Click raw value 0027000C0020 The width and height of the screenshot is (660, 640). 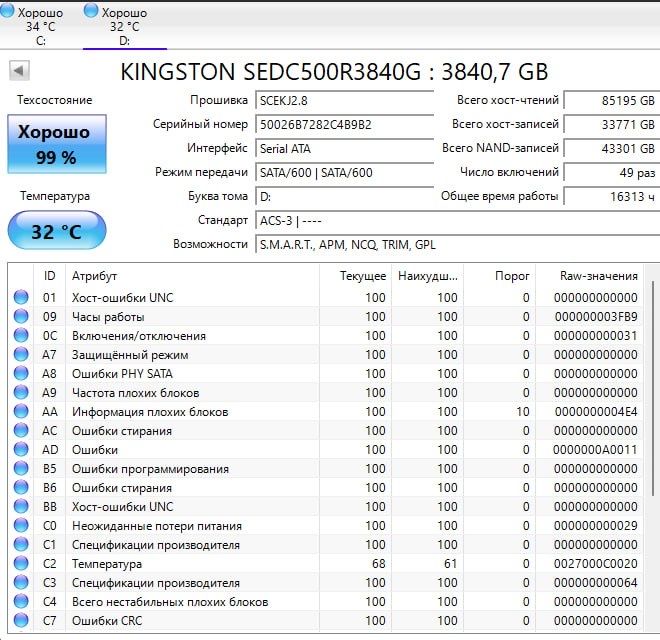[x=596, y=564]
